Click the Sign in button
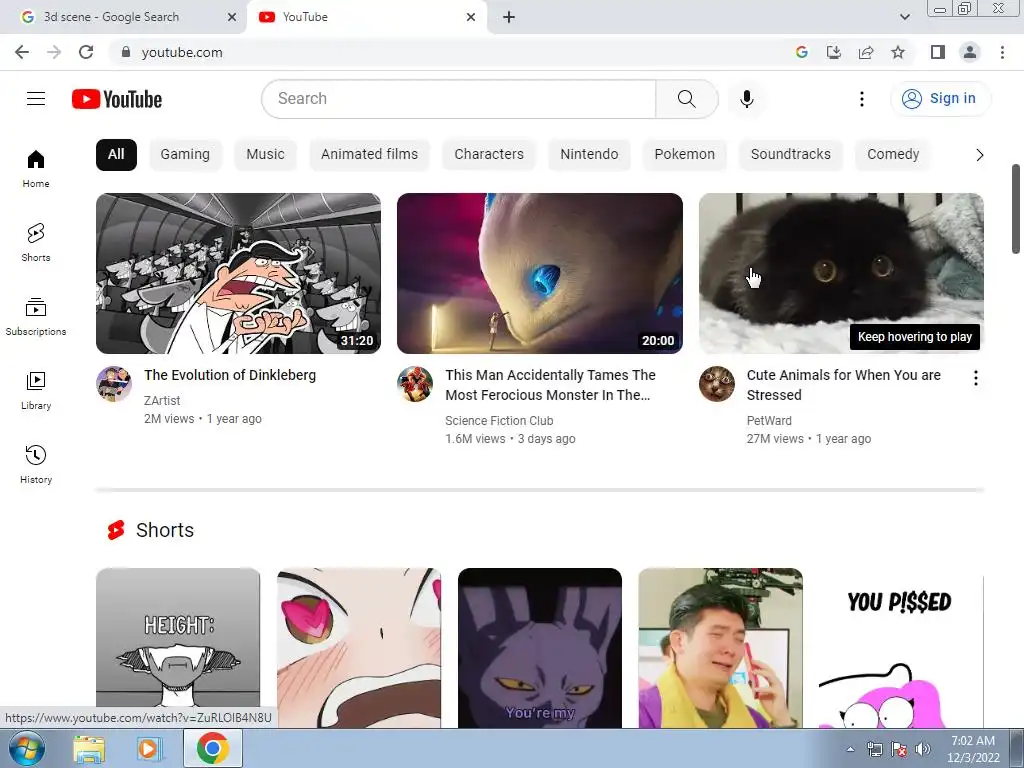This screenshot has height=768, width=1024. coord(940,99)
